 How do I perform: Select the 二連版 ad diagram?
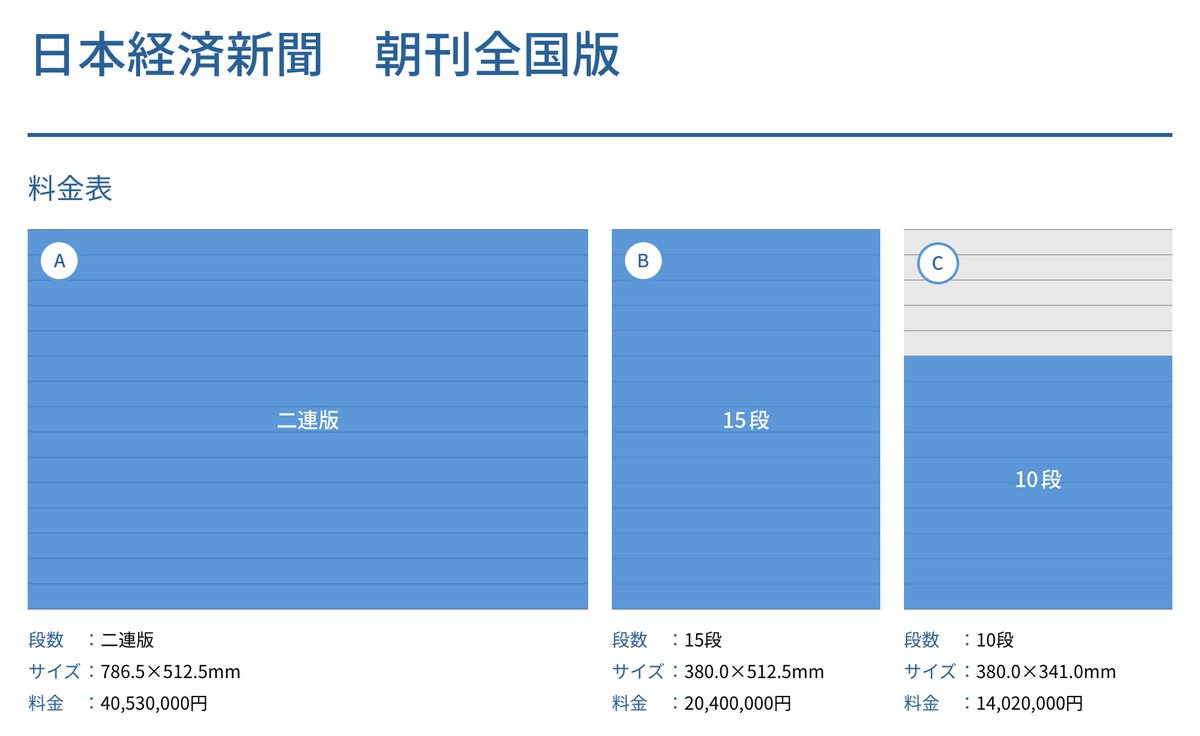pyautogui.click(x=307, y=419)
